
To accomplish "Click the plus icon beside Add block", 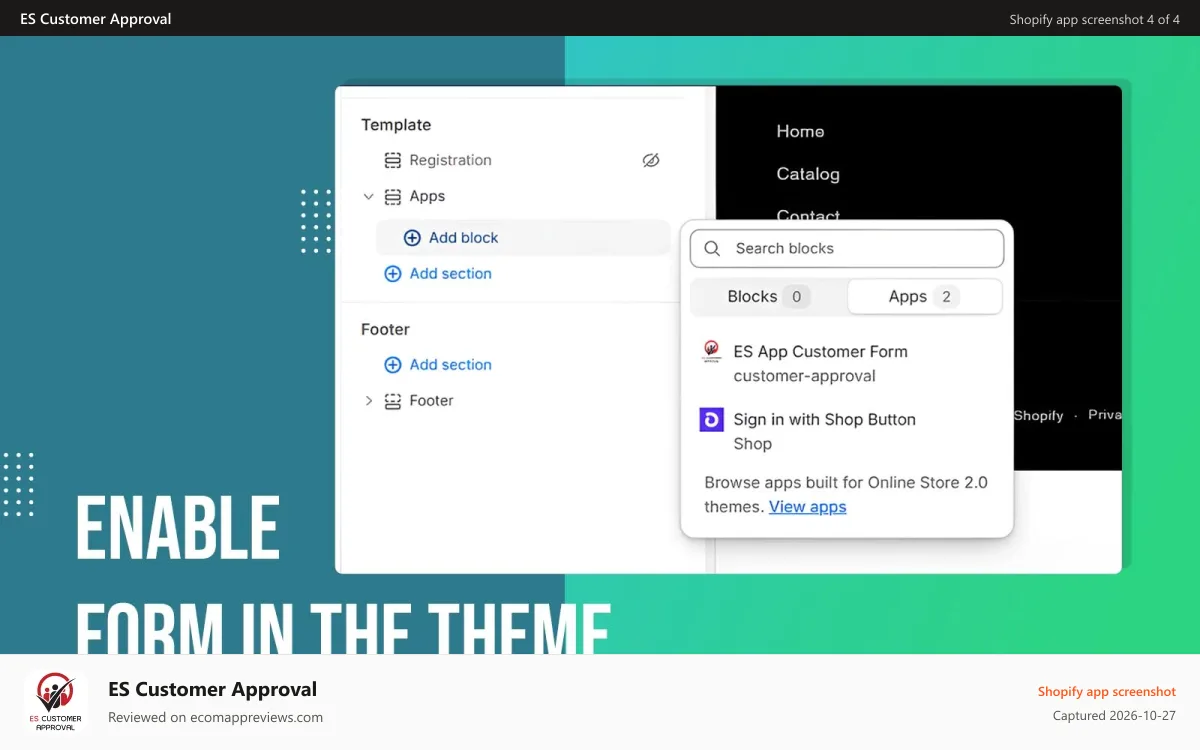I will pos(412,238).
